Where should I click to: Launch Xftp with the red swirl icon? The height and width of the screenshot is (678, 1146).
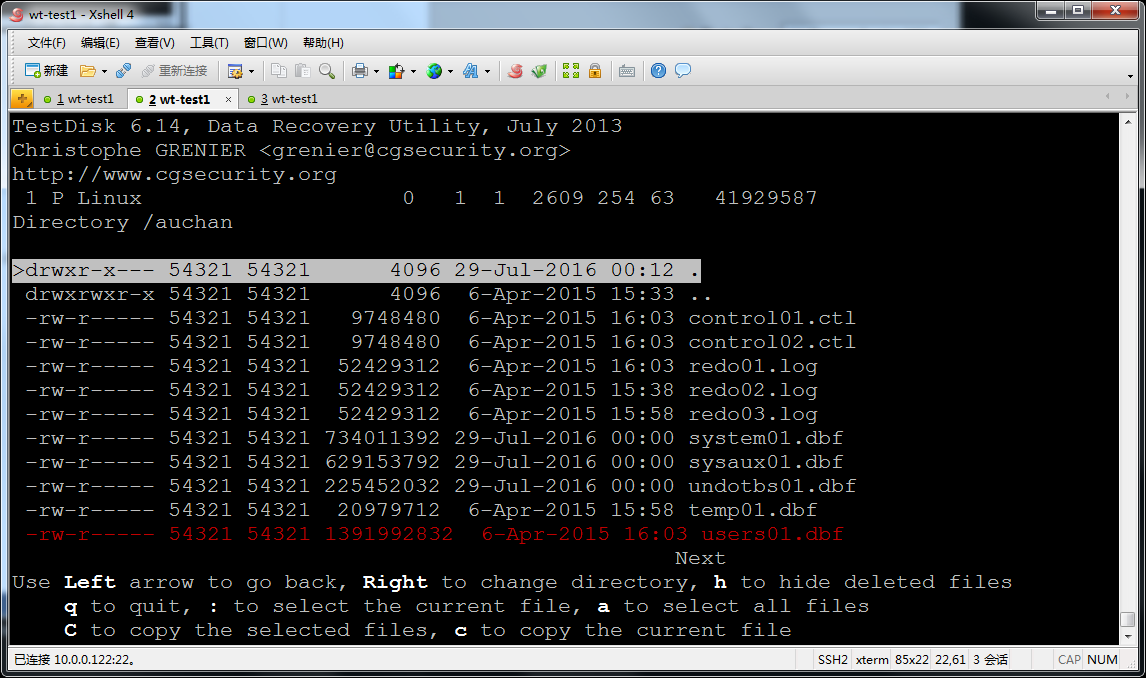coord(515,71)
